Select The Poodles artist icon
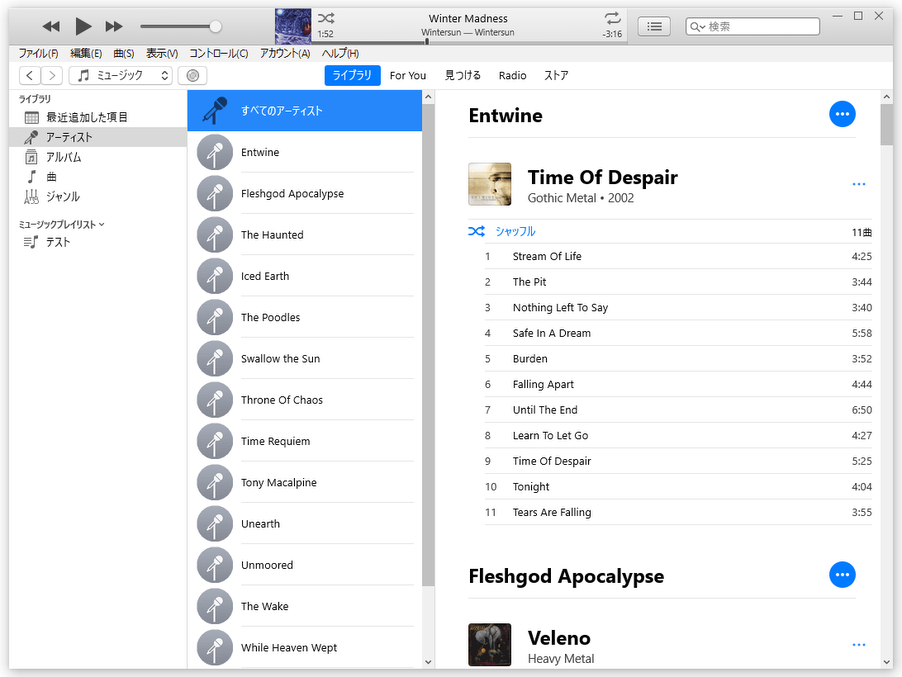Image resolution: width=902 pixels, height=677 pixels. tap(215, 318)
